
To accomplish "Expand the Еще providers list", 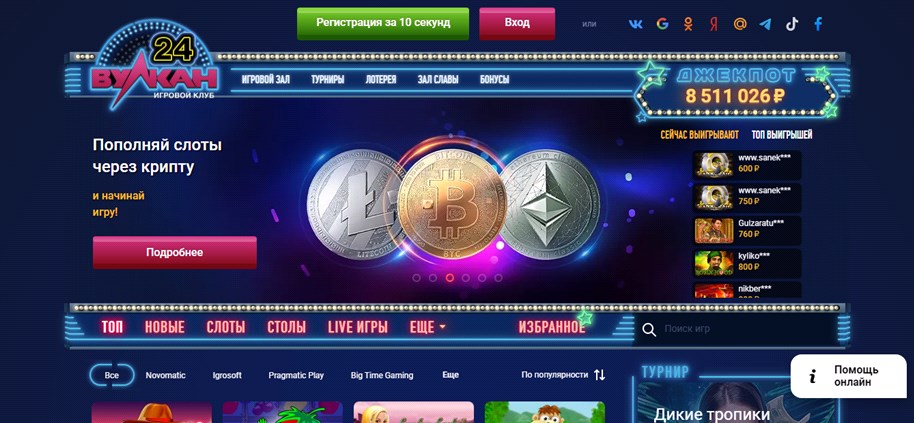I will [450, 375].
